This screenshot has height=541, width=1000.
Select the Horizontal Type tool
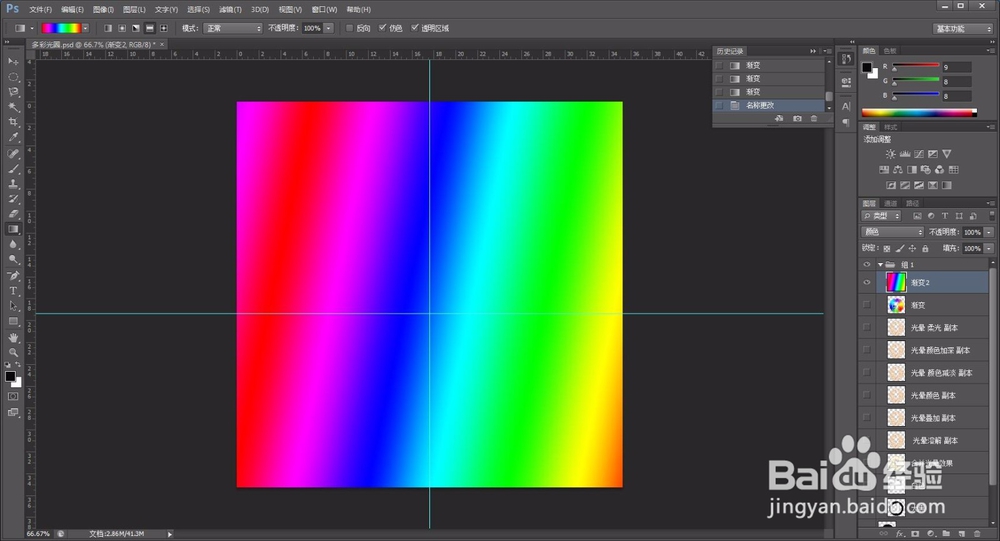coord(13,291)
